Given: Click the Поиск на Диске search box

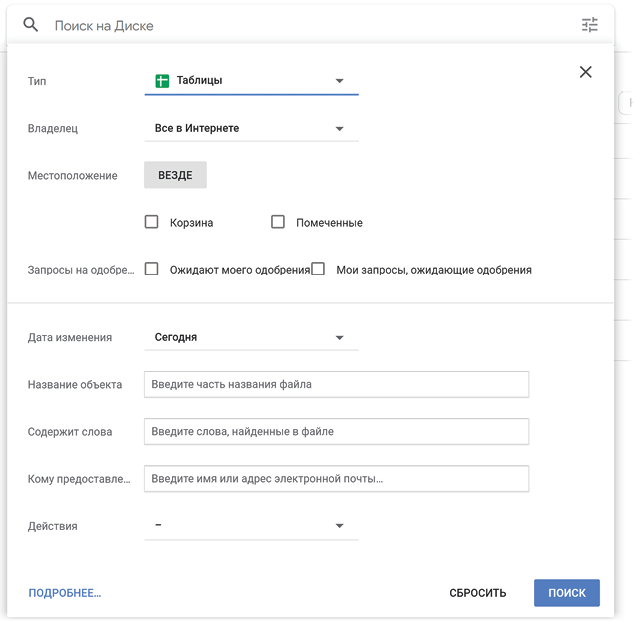Looking at the screenshot, I should (x=300, y=25).
